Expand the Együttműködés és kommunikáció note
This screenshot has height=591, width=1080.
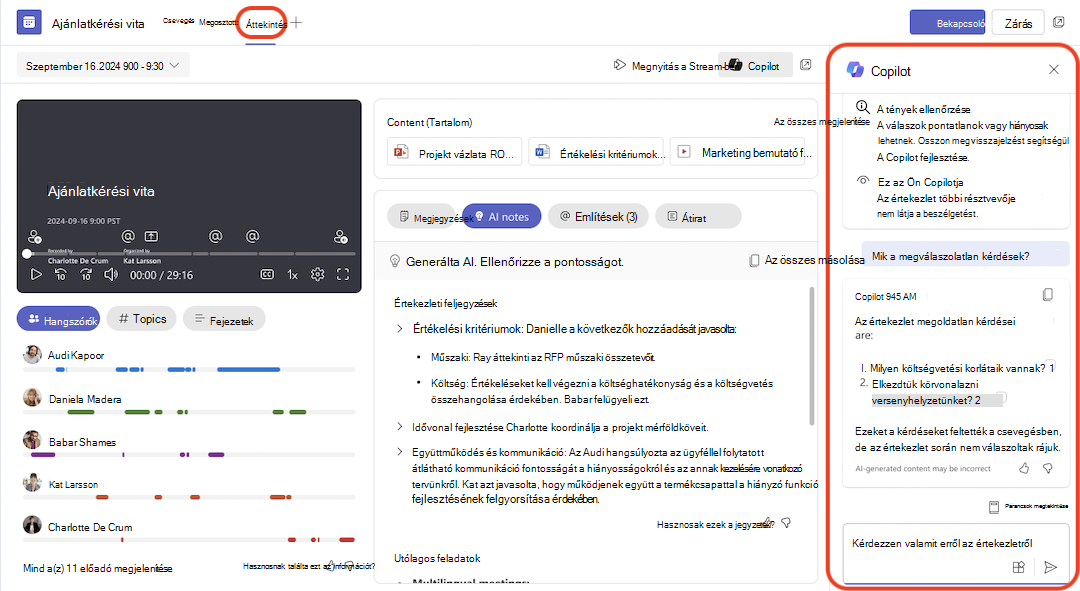[x=399, y=452]
